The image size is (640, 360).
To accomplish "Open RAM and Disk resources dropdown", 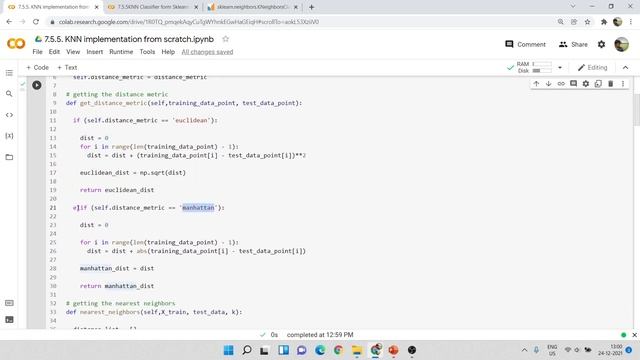I will point(560,67).
